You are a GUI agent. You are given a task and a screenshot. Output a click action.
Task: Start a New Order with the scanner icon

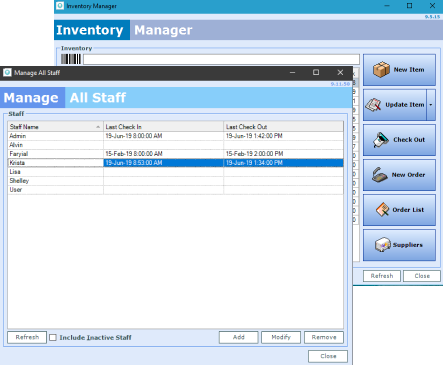[379, 175]
